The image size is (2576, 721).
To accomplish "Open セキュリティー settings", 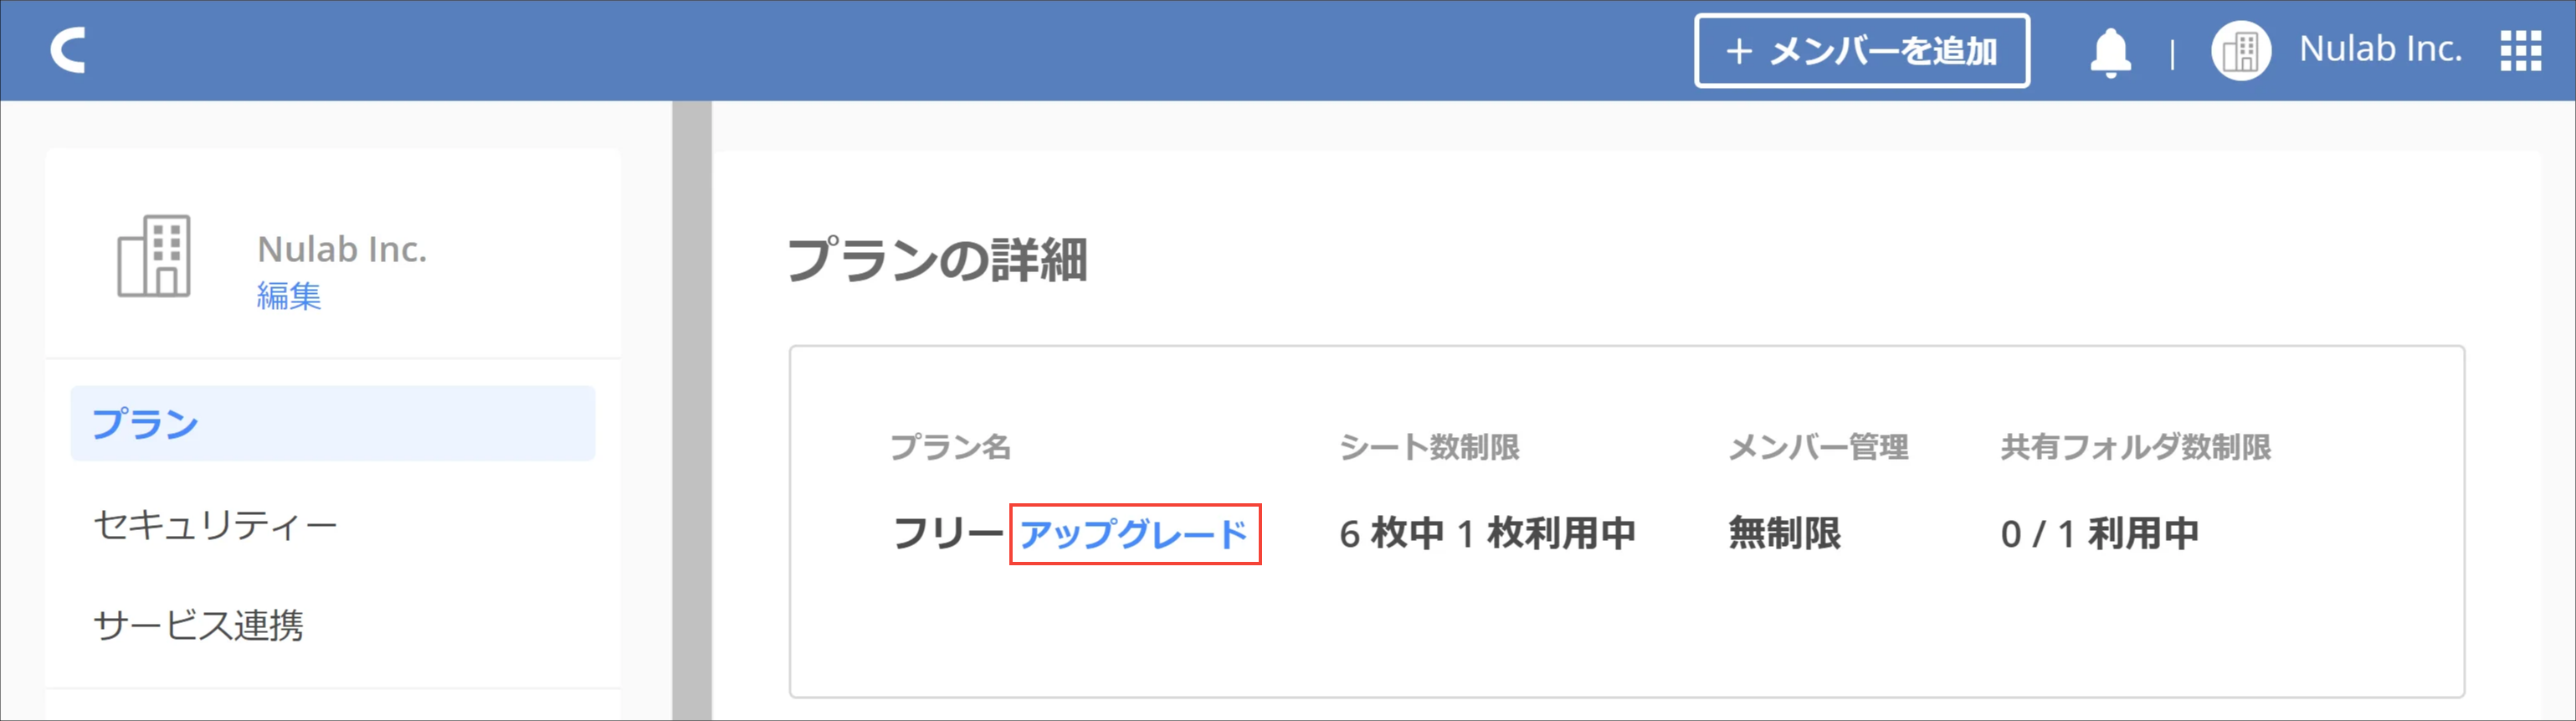I will coord(215,525).
